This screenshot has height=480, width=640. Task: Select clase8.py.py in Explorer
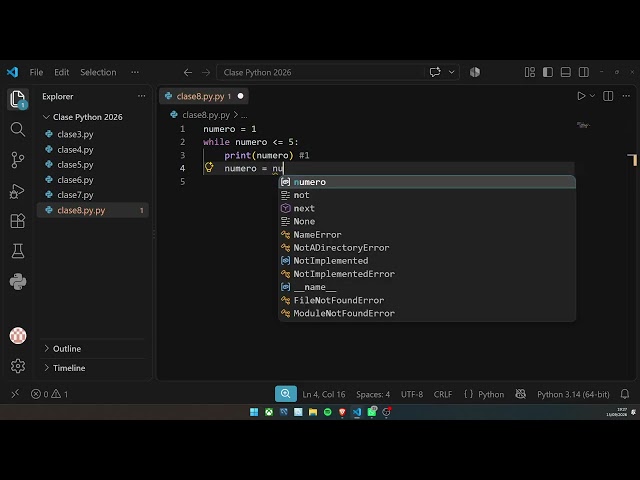[93, 210]
